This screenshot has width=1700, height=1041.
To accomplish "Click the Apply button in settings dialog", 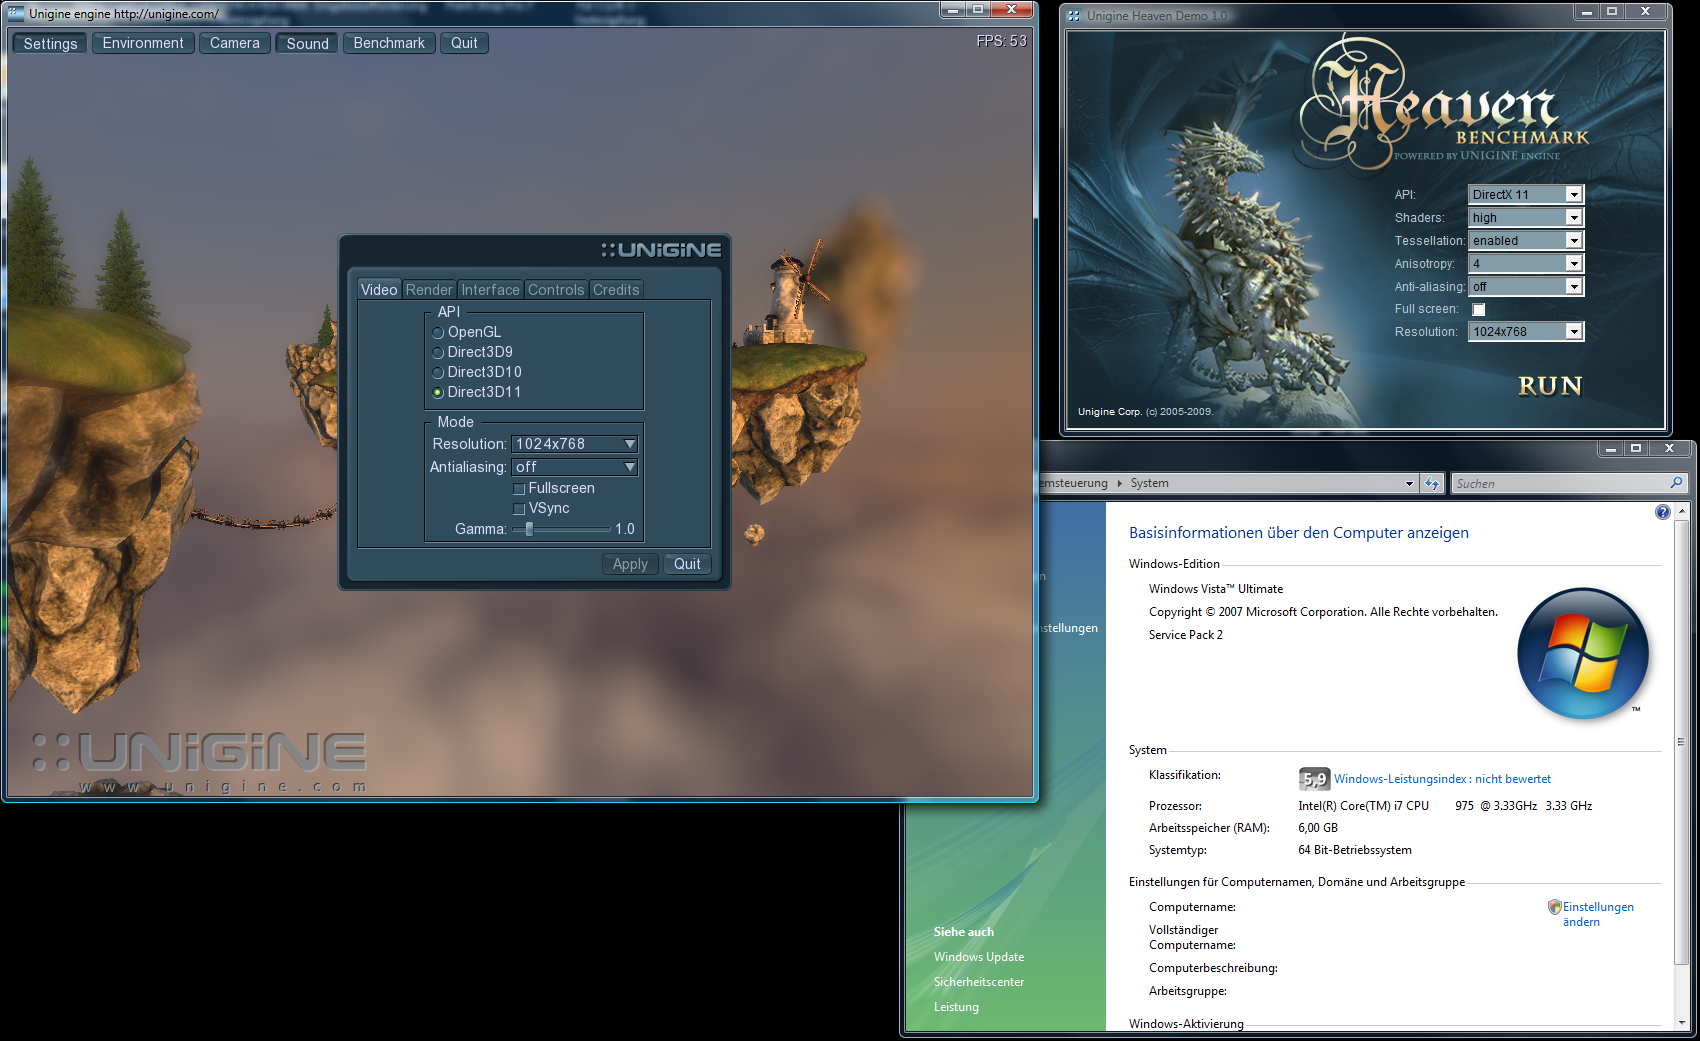I will (x=630, y=564).
